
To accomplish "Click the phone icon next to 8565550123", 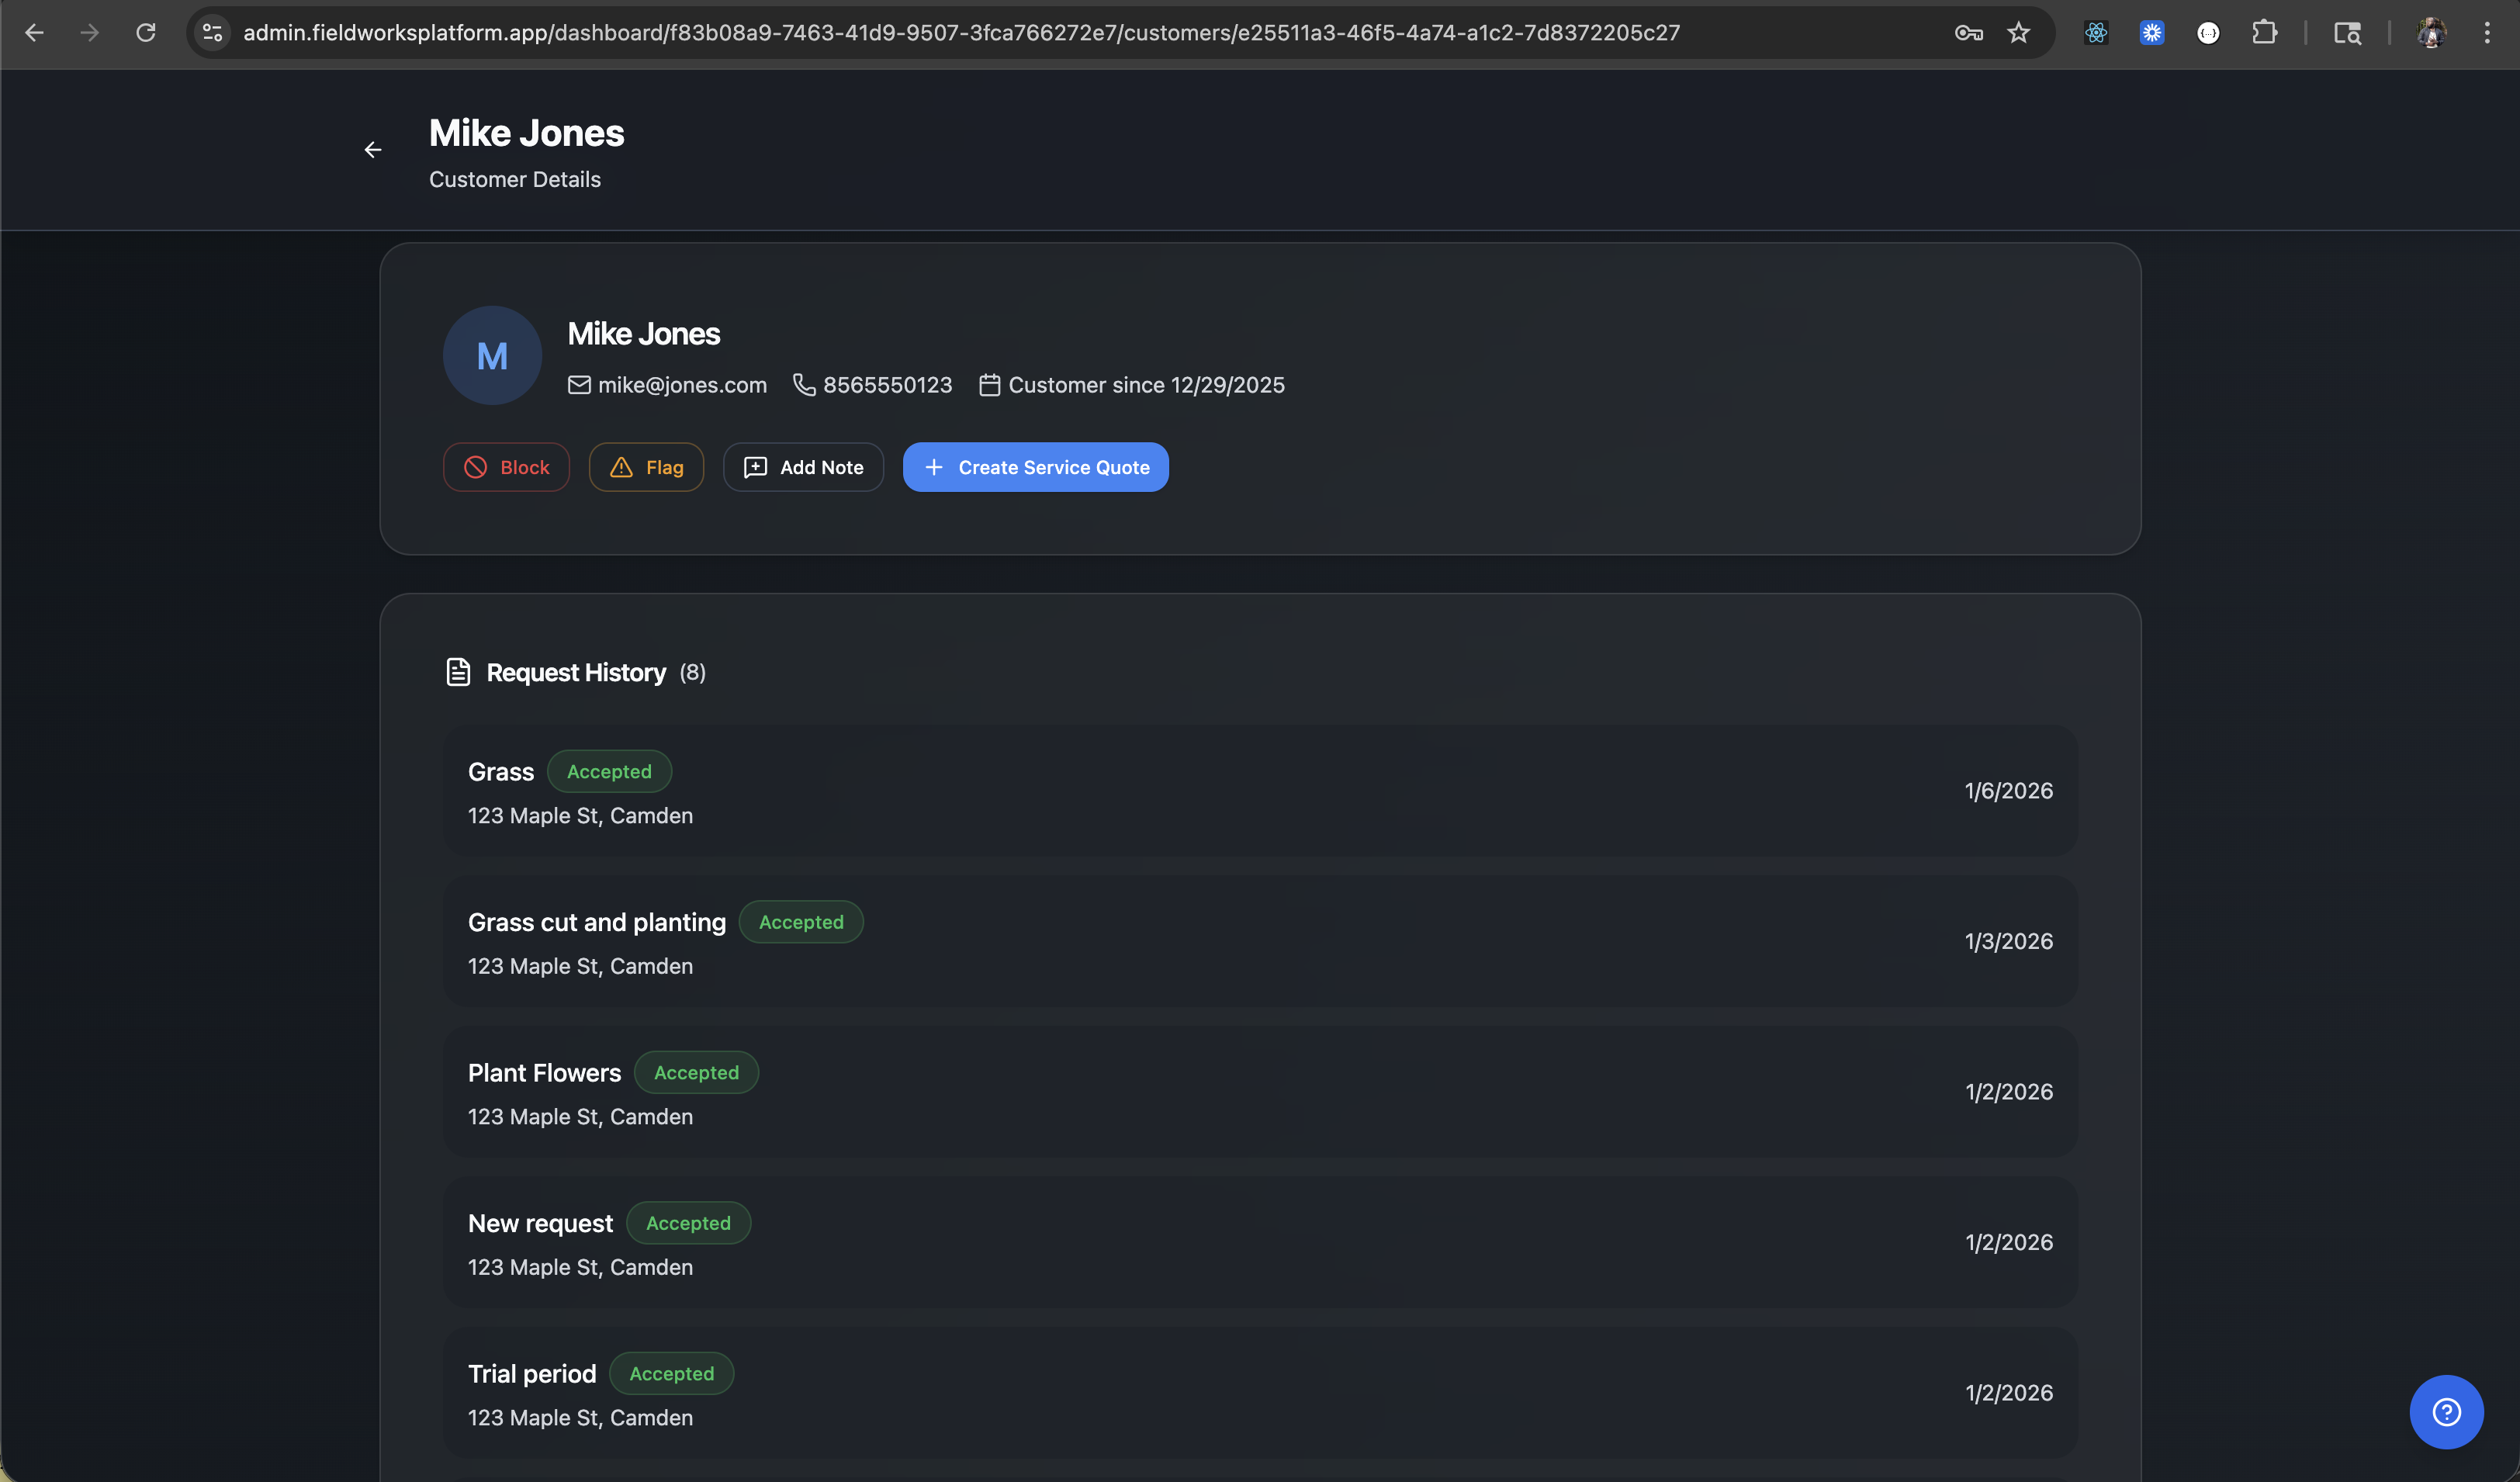I will point(804,385).
